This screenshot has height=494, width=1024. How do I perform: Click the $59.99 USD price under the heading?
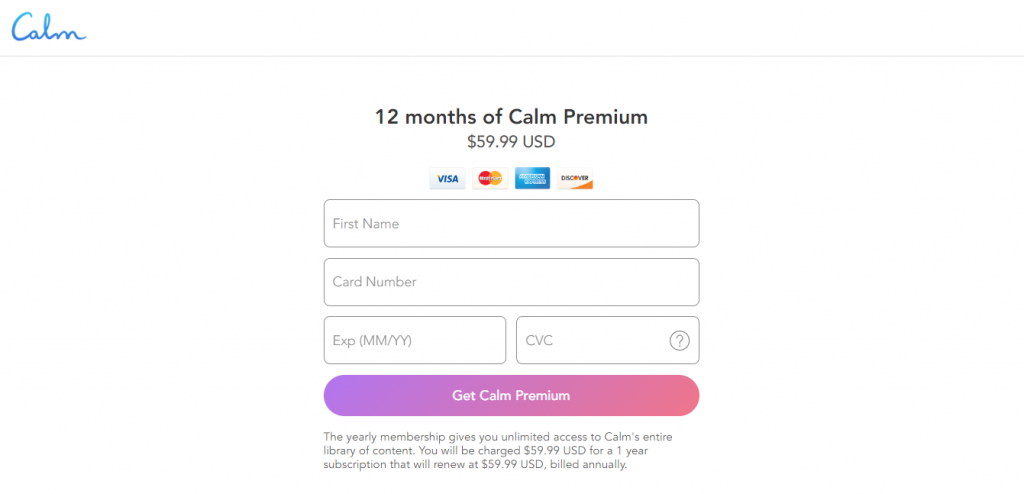pos(511,142)
